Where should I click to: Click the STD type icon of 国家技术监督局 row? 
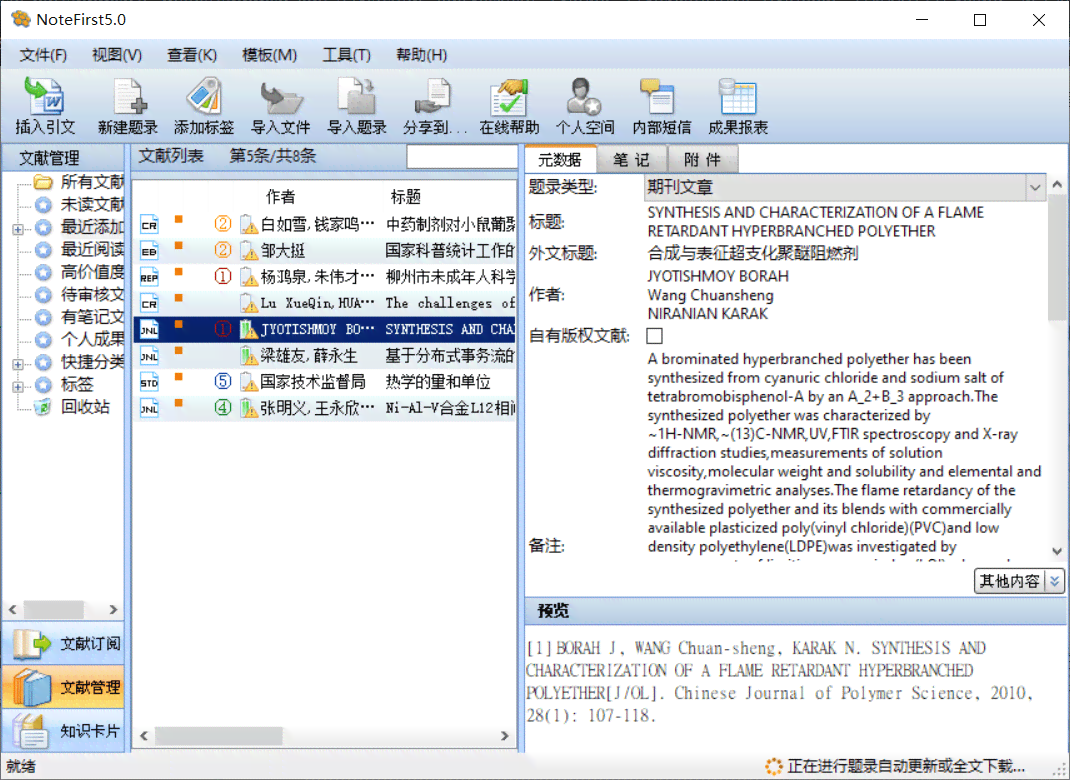click(149, 382)
